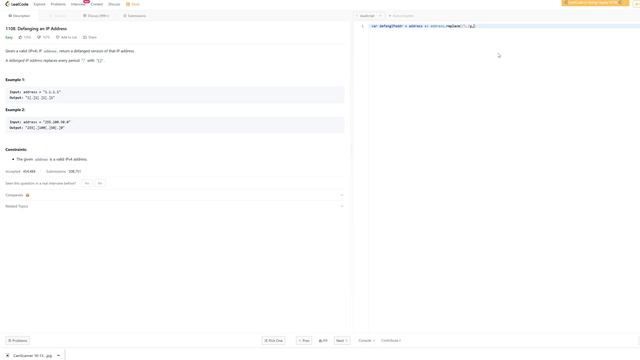Click the problem title 'Defanging an IP Address'
Viewport: 640px width, 360px height.
(36, 29)
